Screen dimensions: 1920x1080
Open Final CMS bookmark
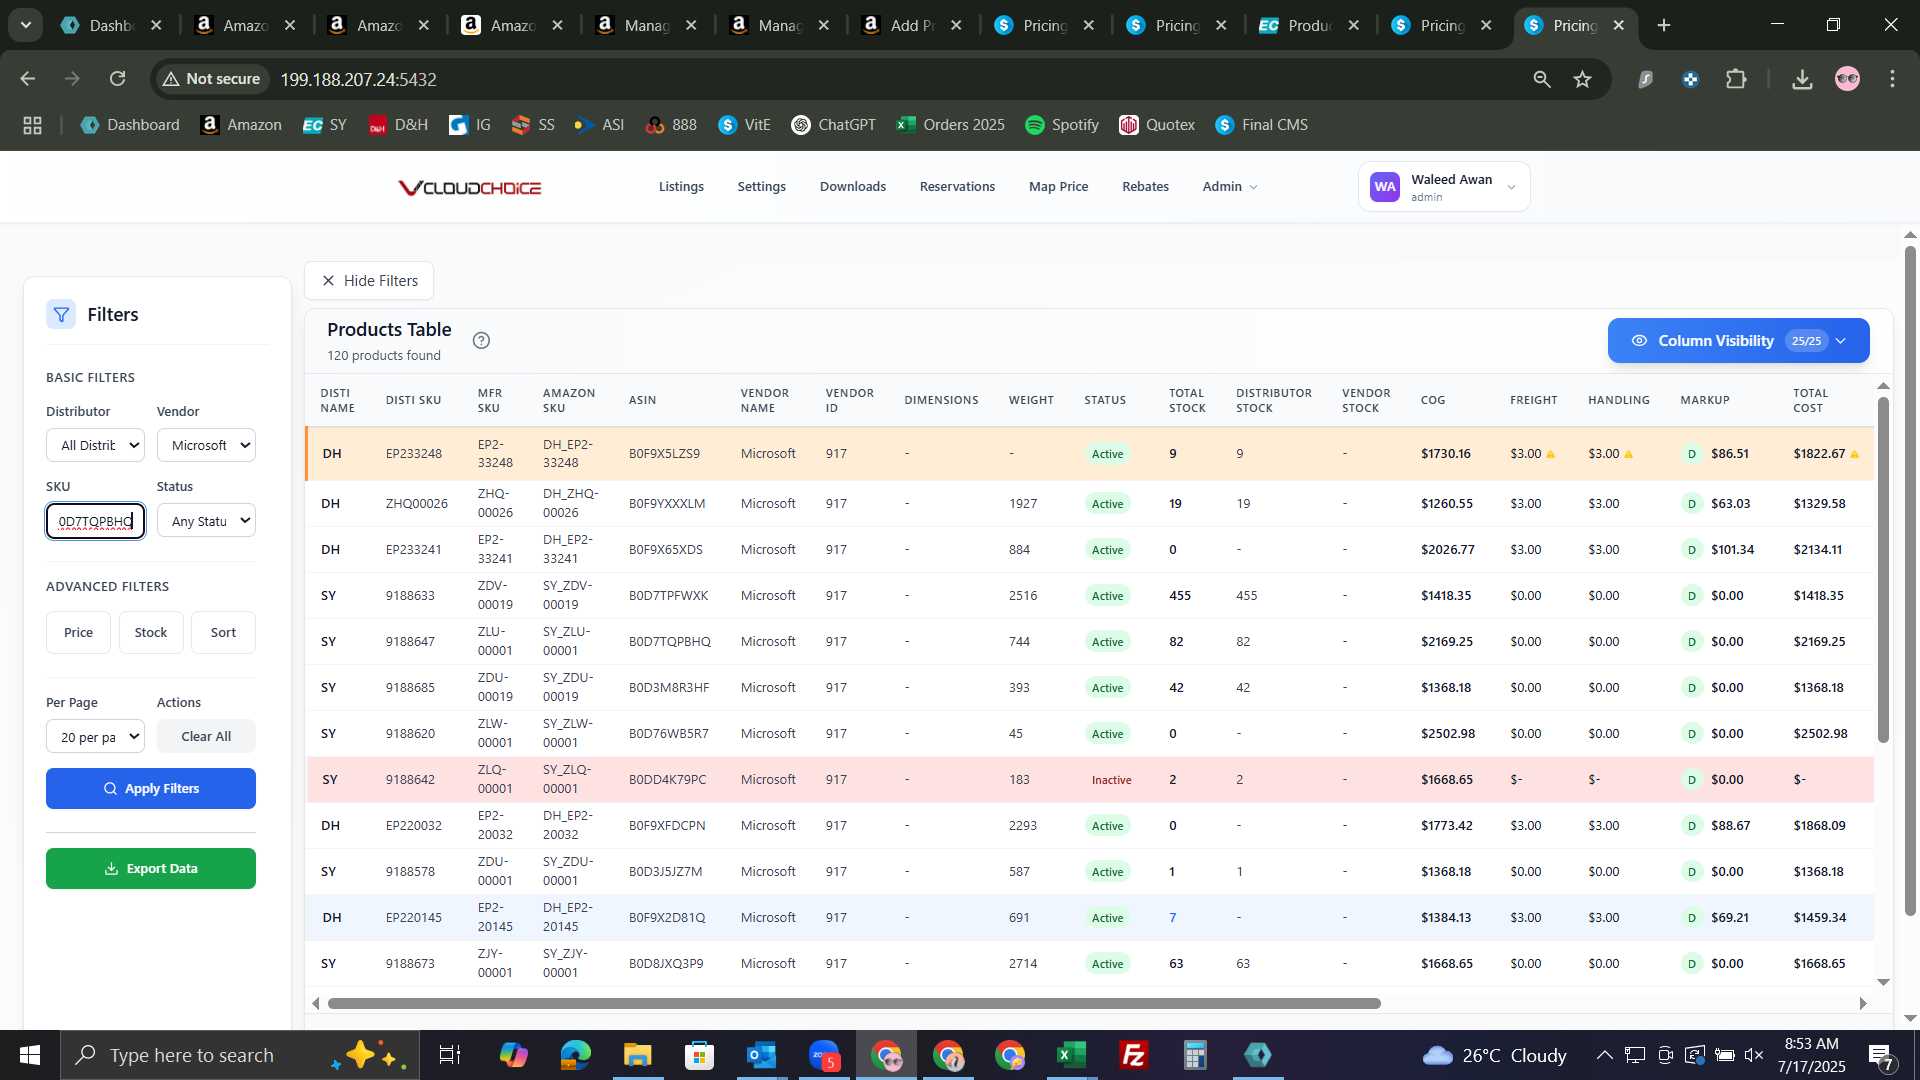(1262, 125)
